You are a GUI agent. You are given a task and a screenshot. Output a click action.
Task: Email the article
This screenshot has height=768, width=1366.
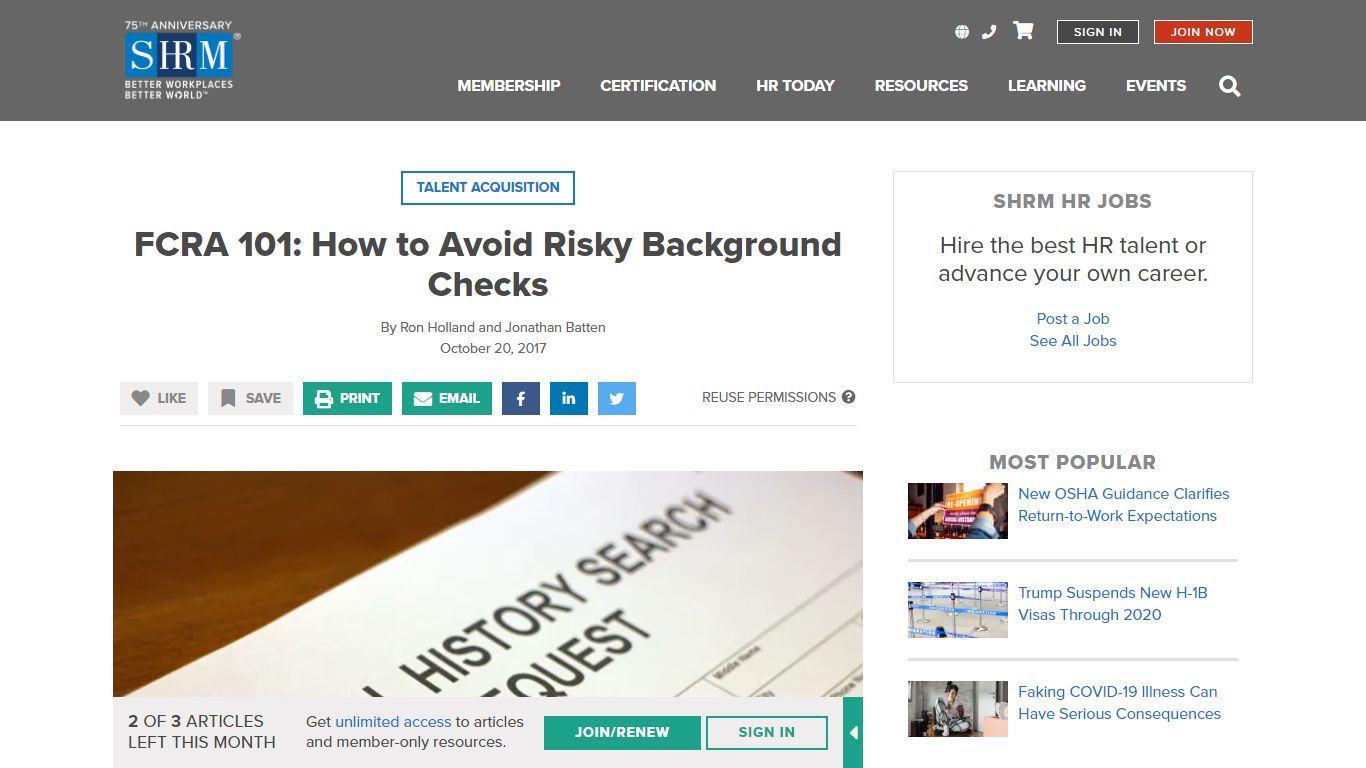coord(447,398)
